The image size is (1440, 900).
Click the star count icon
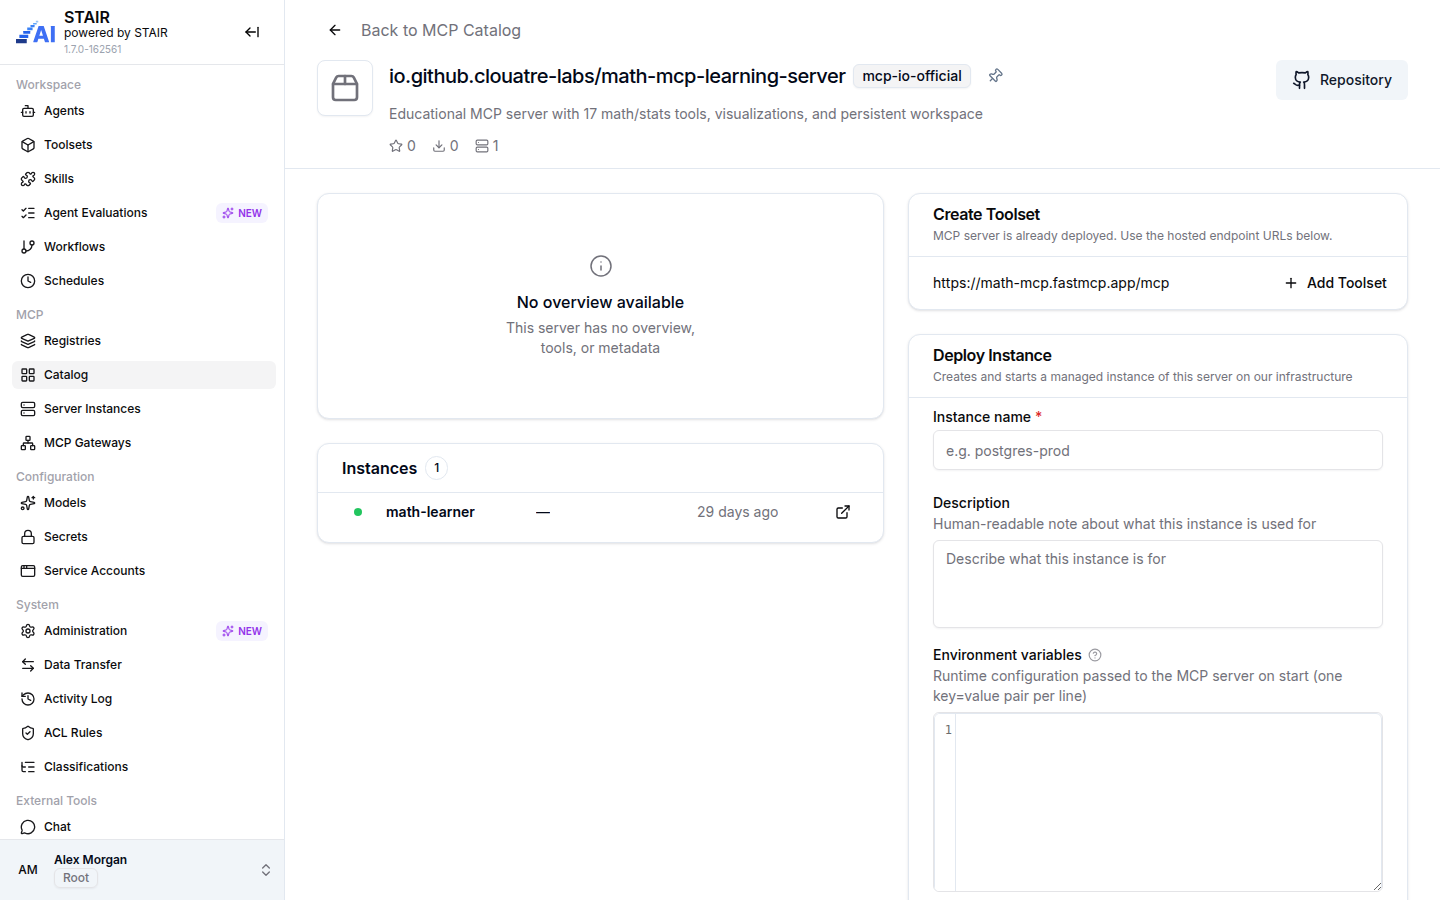396,146
